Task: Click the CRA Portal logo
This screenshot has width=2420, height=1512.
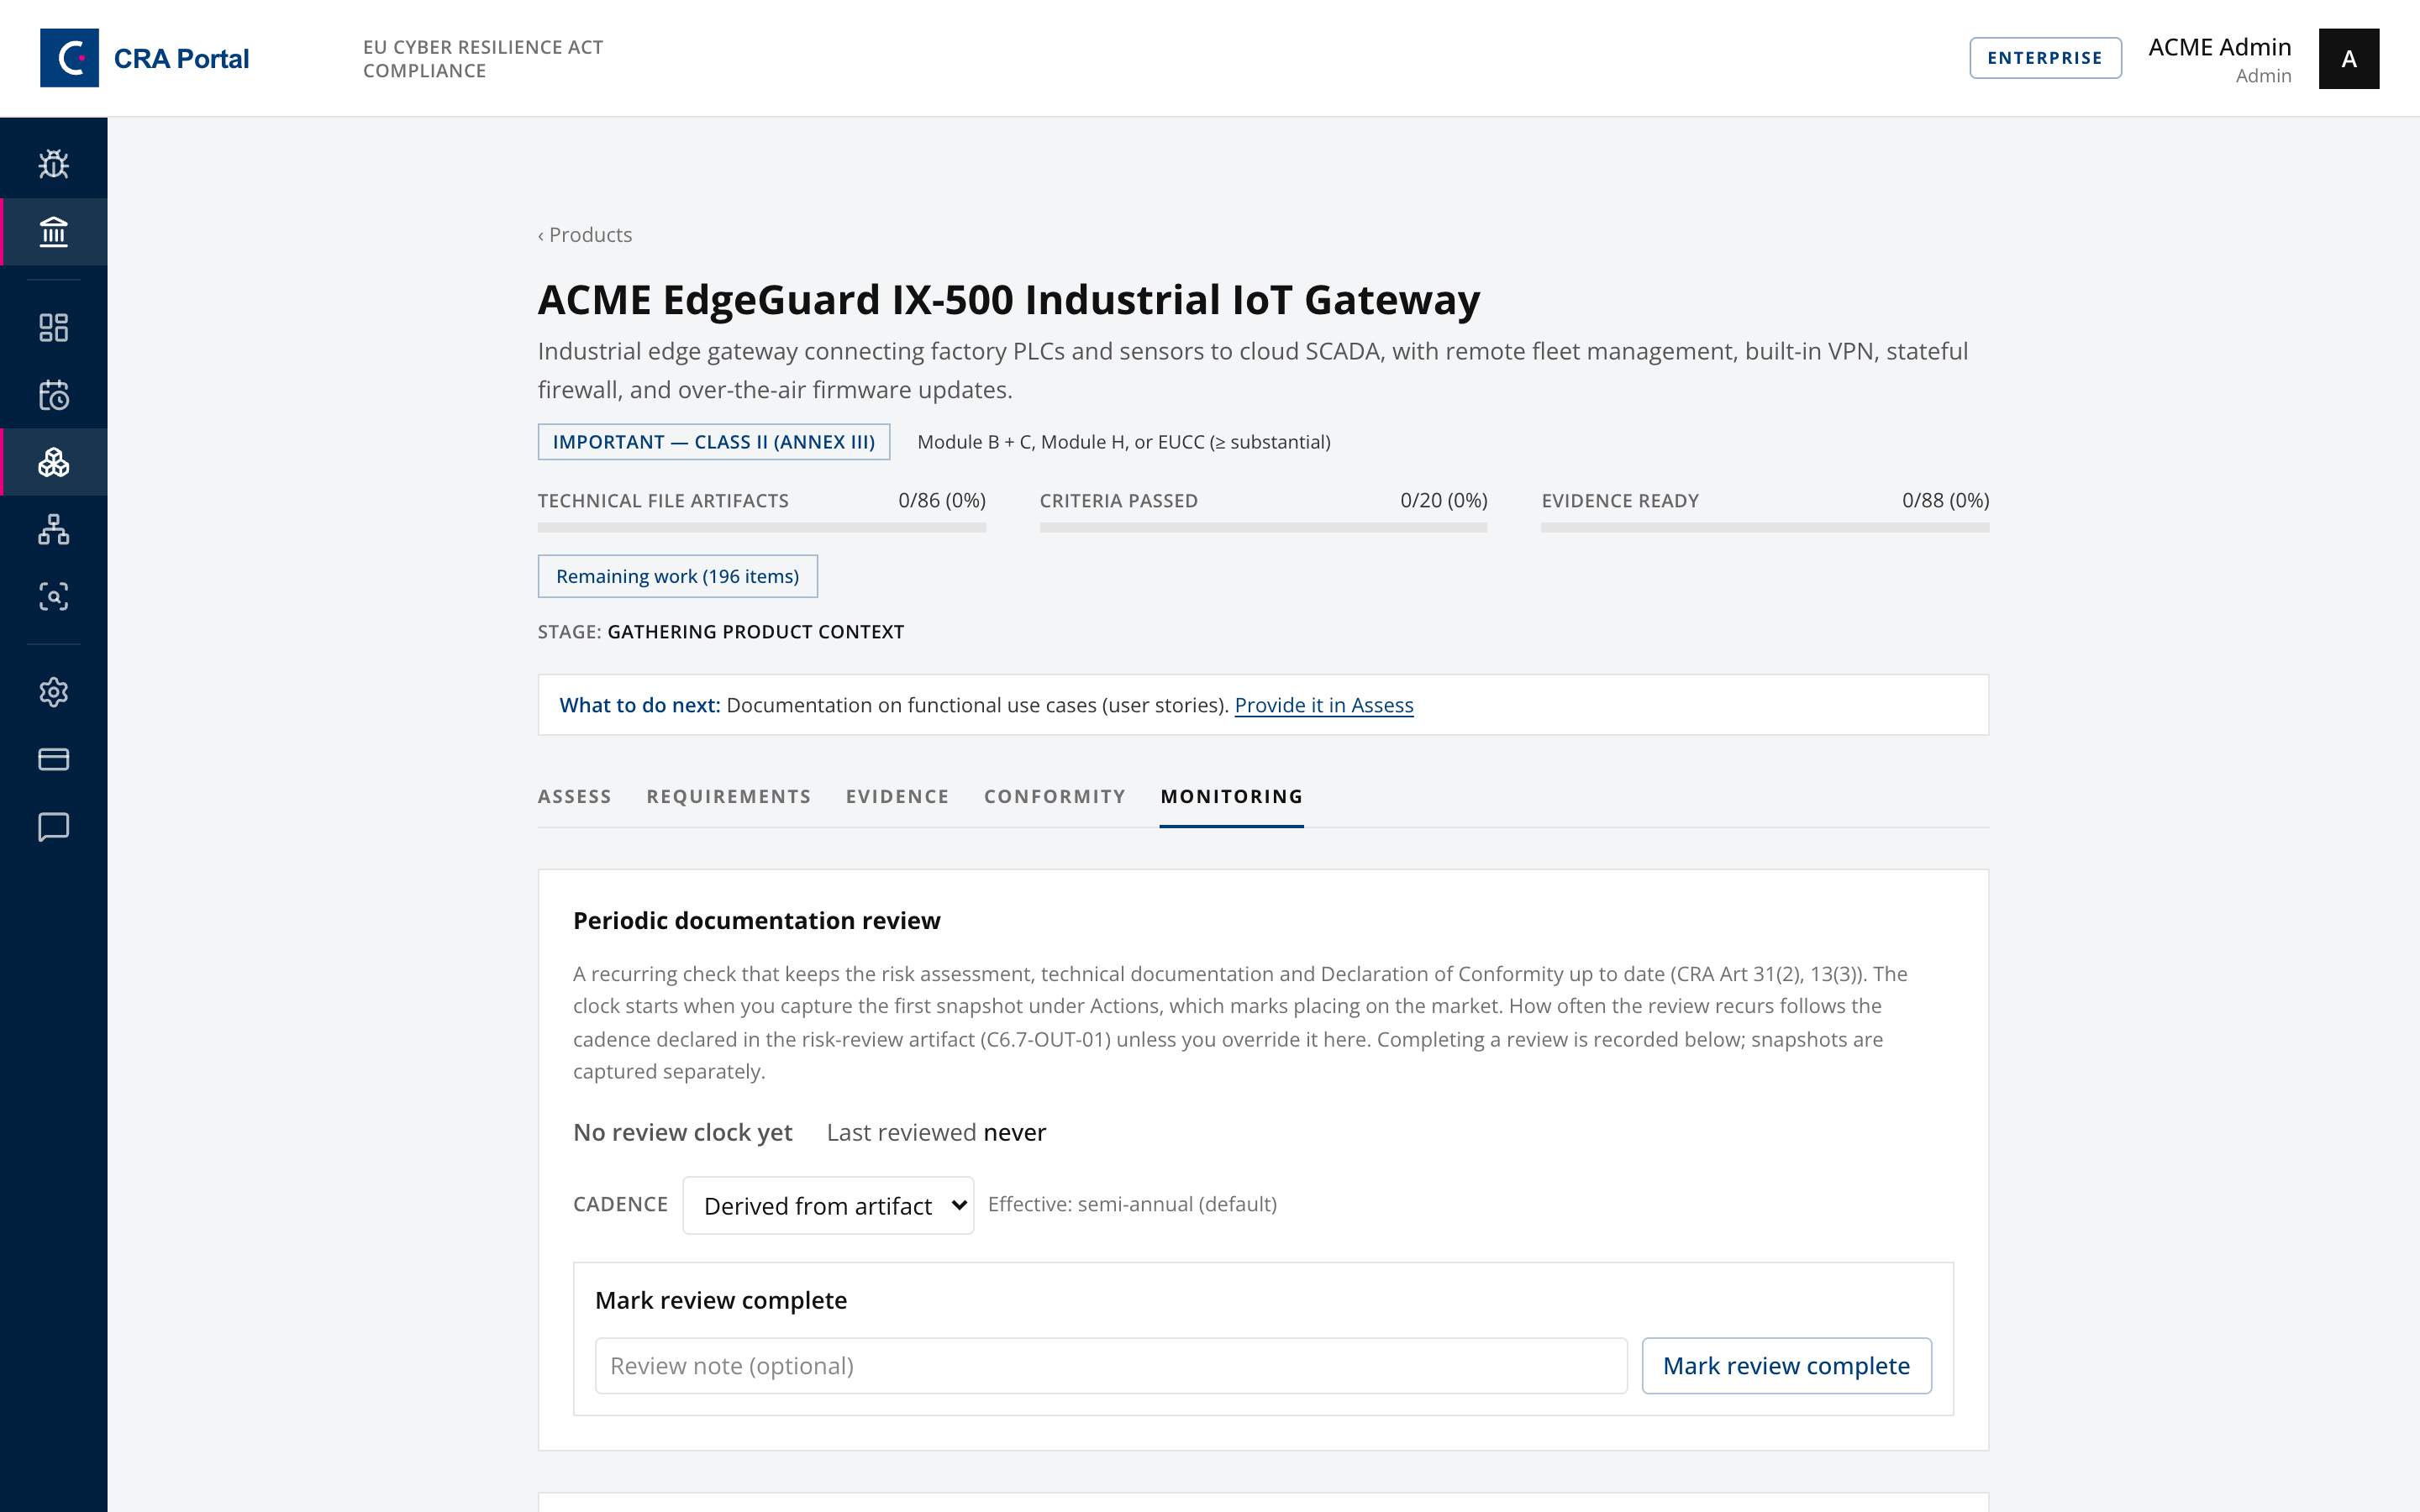Action: 145,58
